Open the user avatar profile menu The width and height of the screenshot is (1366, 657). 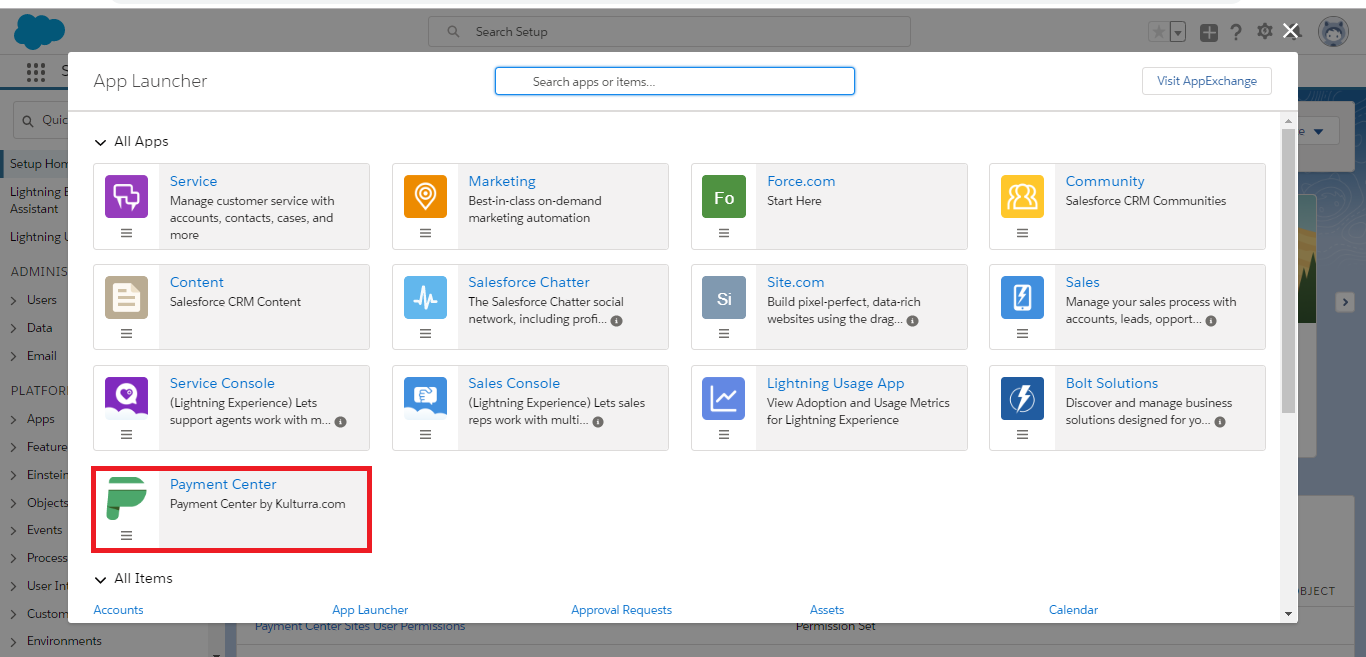[1333, 32]
